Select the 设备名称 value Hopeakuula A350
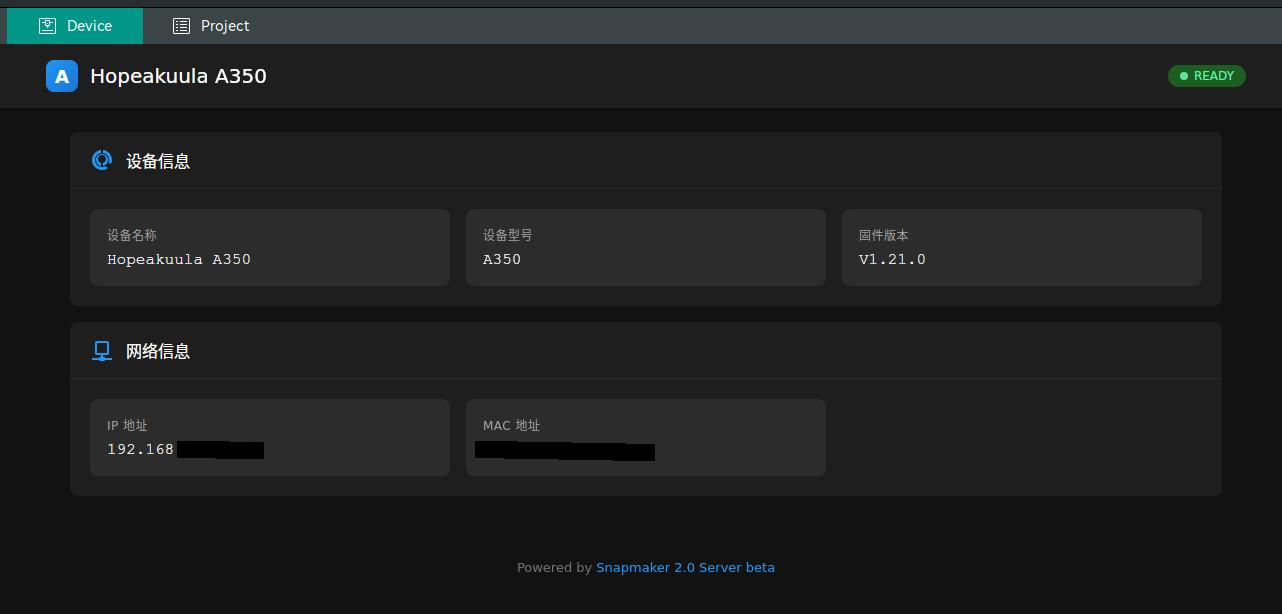The height and width of the screenshot is (614, 1282). (x=179, y=259)
